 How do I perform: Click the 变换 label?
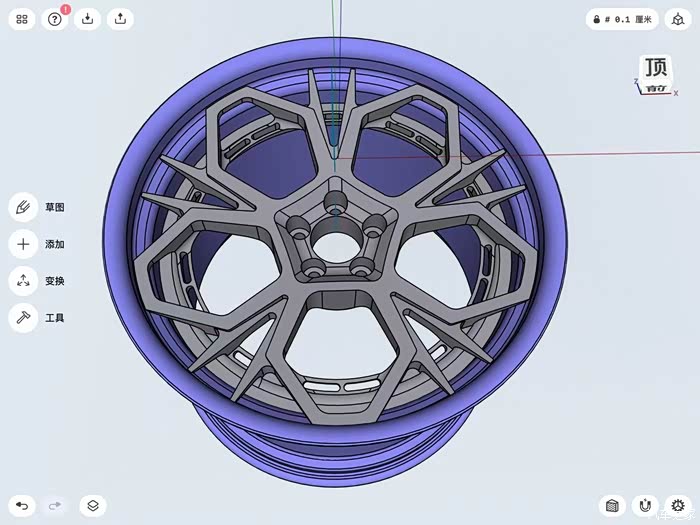coord(54,281)
